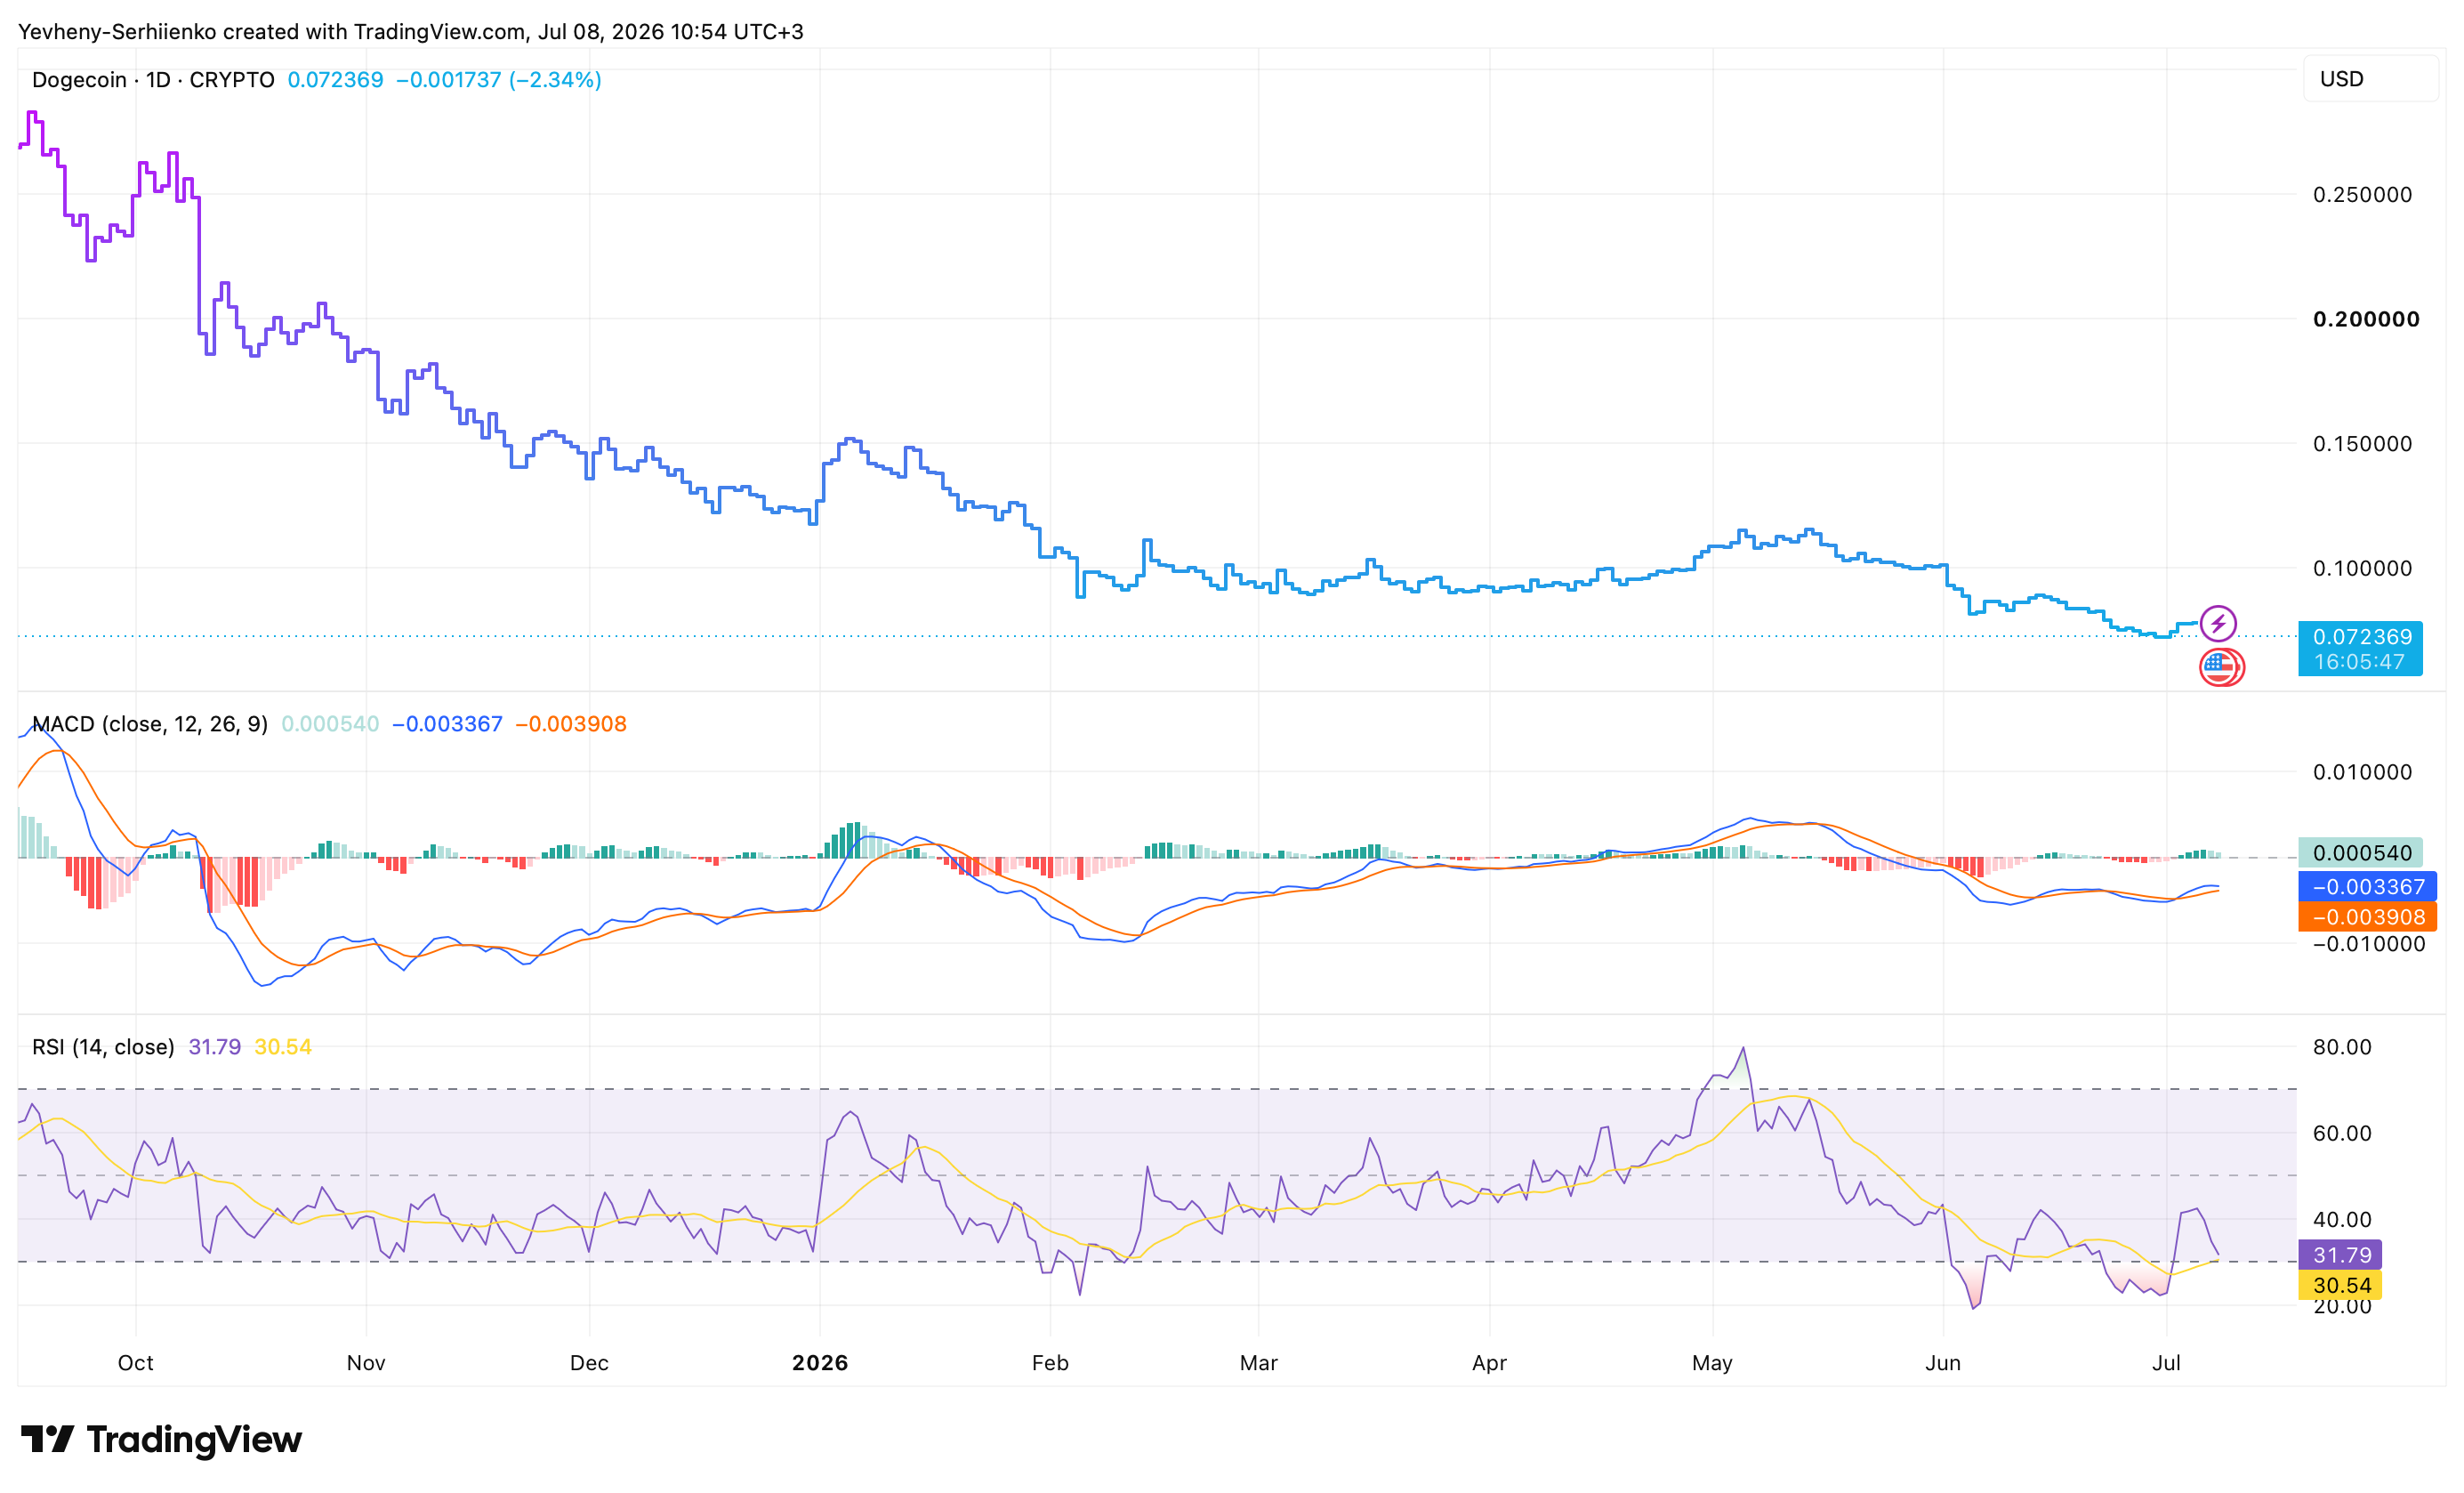Click the blue -0.003367 axis tag
Screen dimensions: 2464x1493
pos(2367,887)
